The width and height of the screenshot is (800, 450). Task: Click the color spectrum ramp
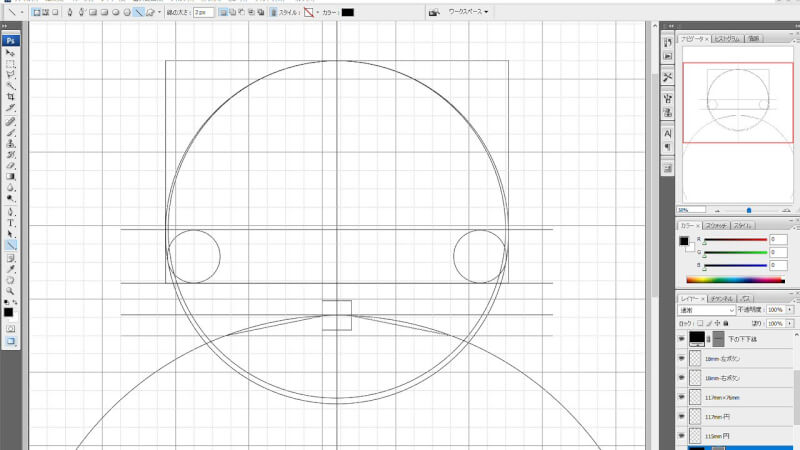[x=735, y=280]
